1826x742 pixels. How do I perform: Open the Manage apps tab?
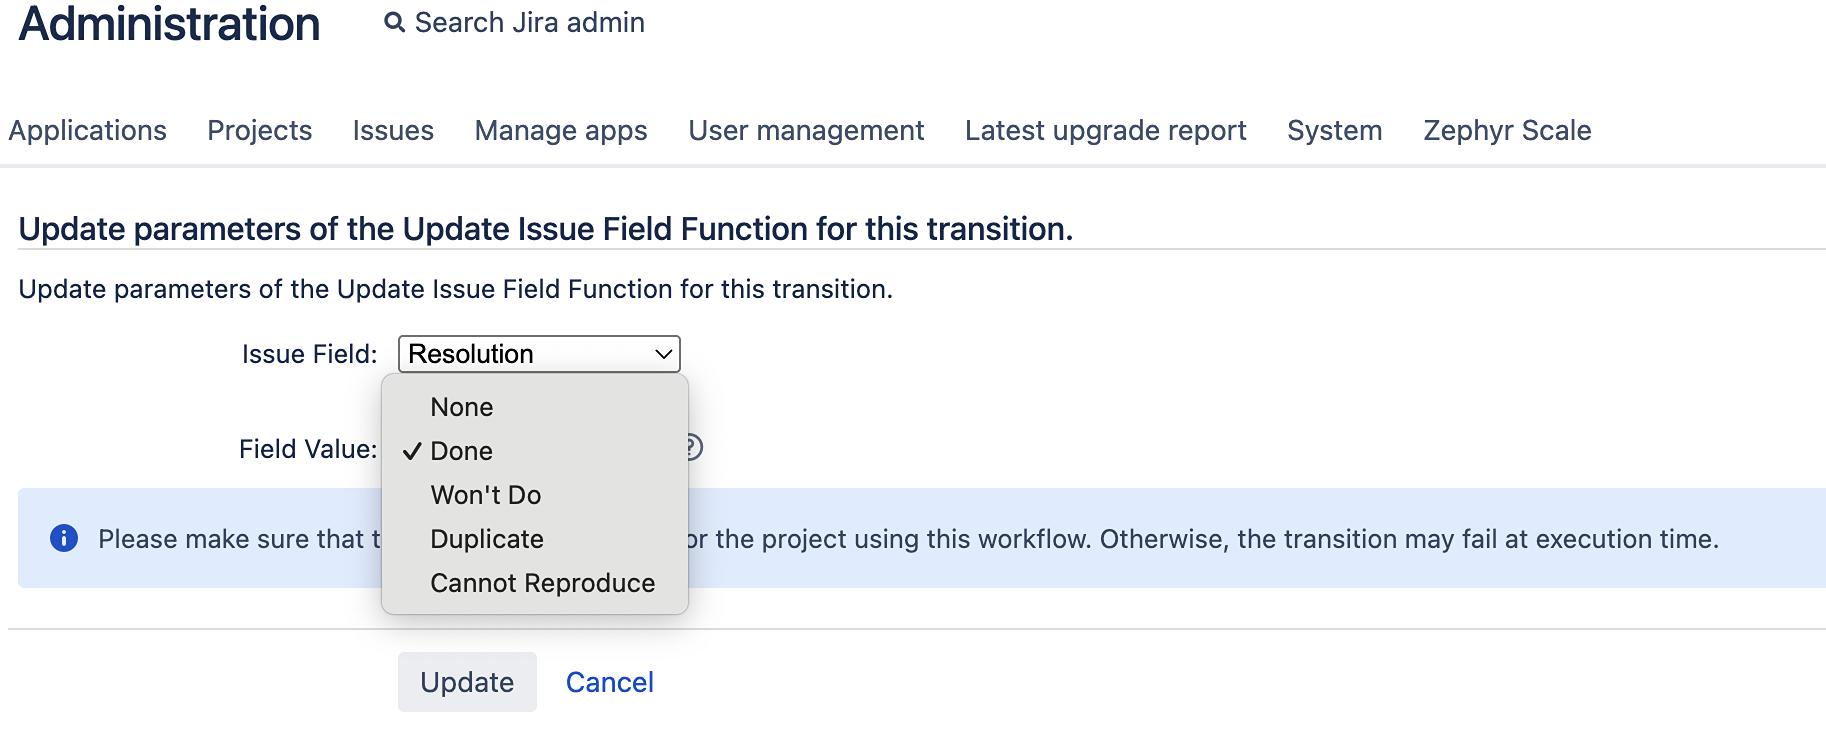click(x=561, y=130)
